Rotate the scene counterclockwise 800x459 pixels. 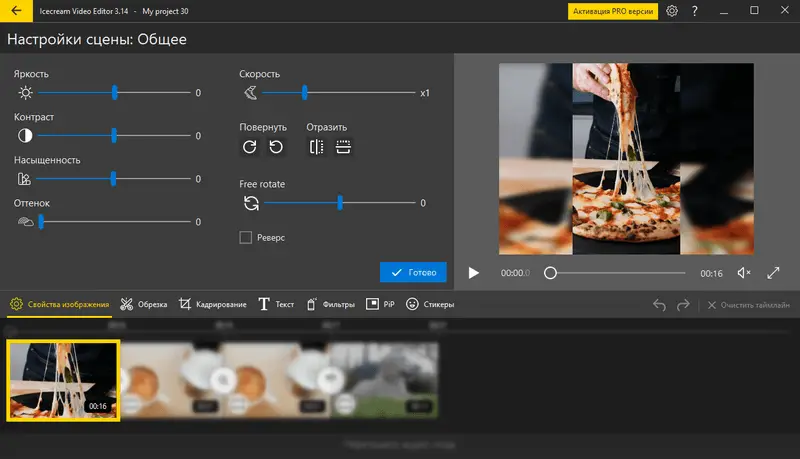(276, 147)
